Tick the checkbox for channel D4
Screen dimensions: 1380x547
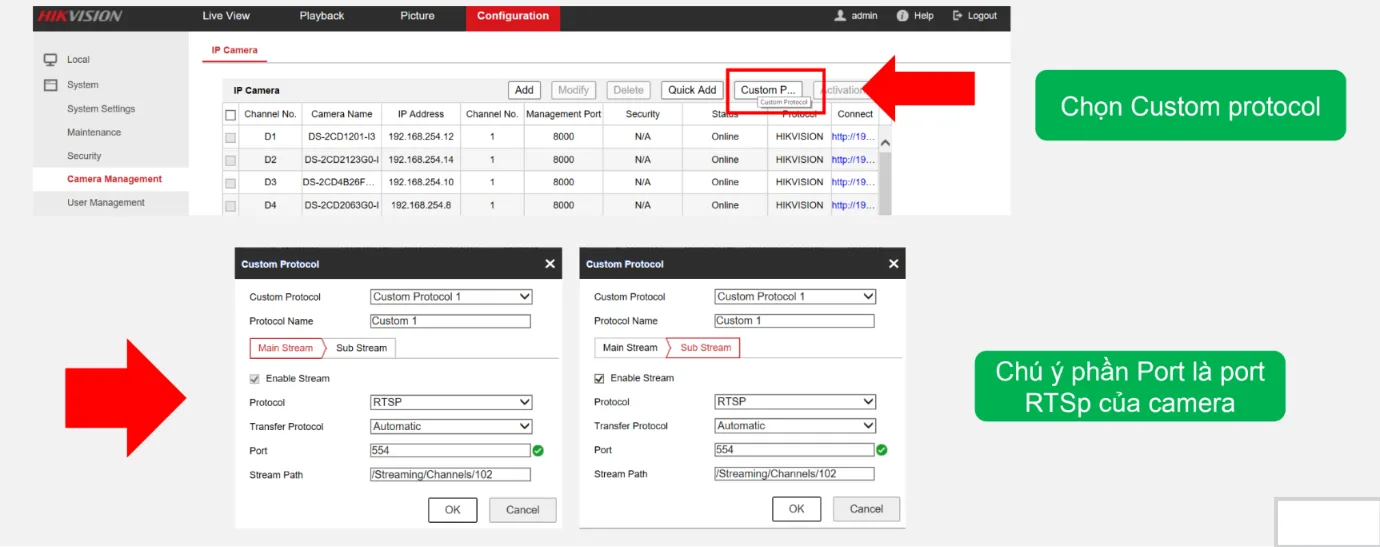tap(231, 206)
